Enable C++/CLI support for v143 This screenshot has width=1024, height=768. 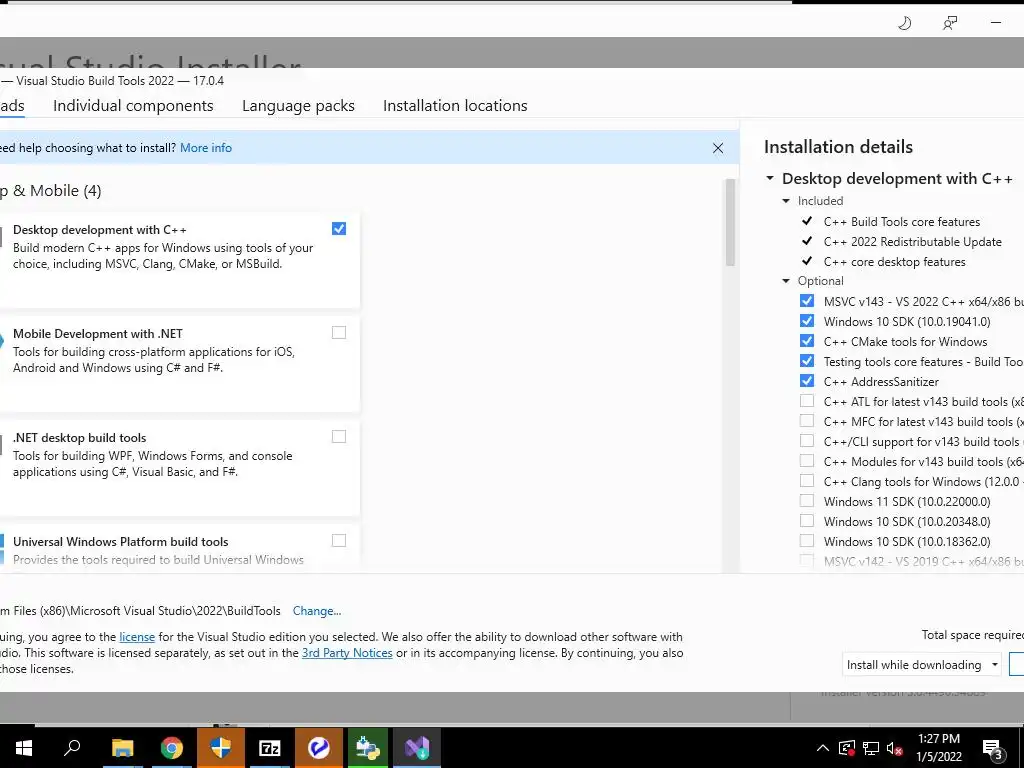807,441
